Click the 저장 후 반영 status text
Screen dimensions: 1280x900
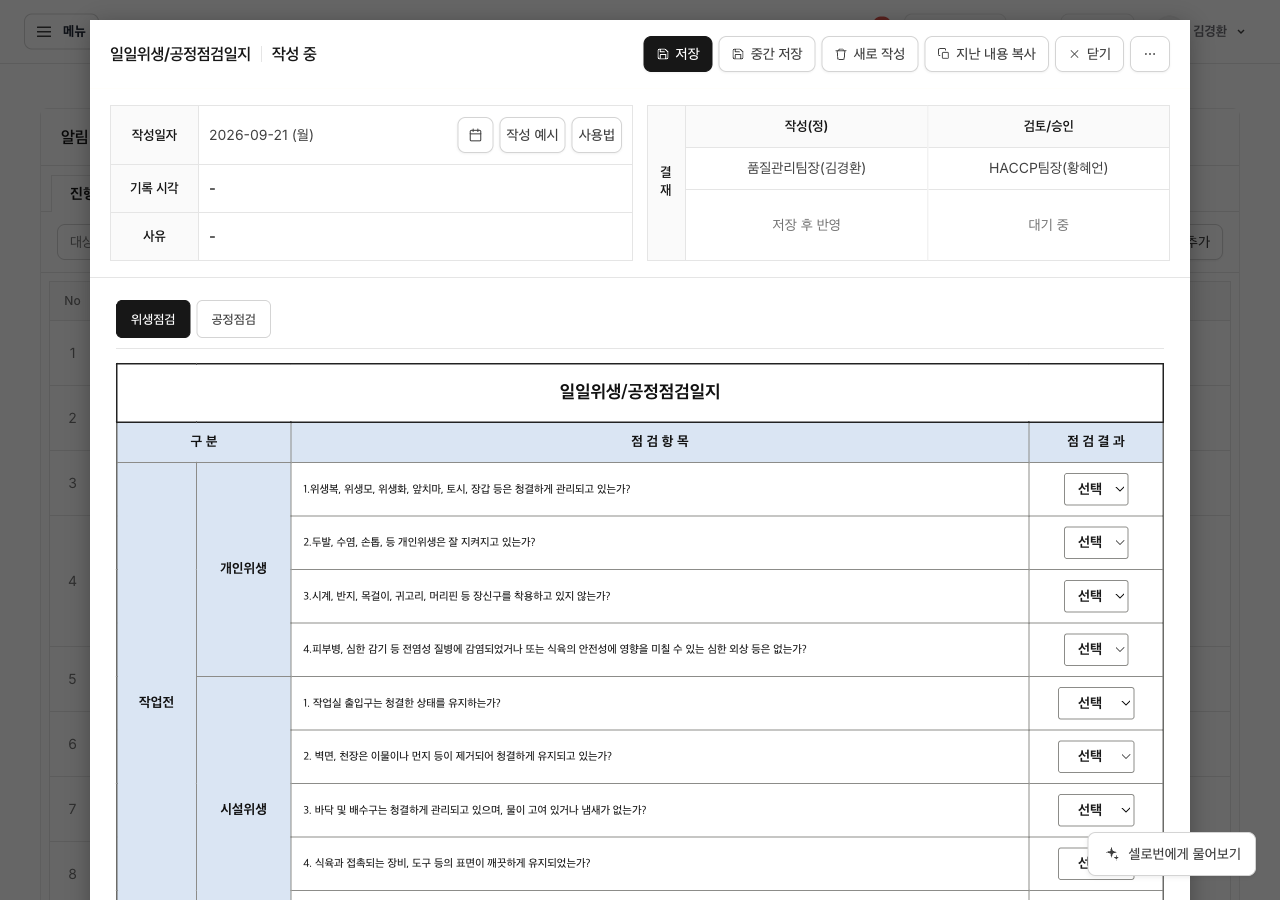pos(806,225)
